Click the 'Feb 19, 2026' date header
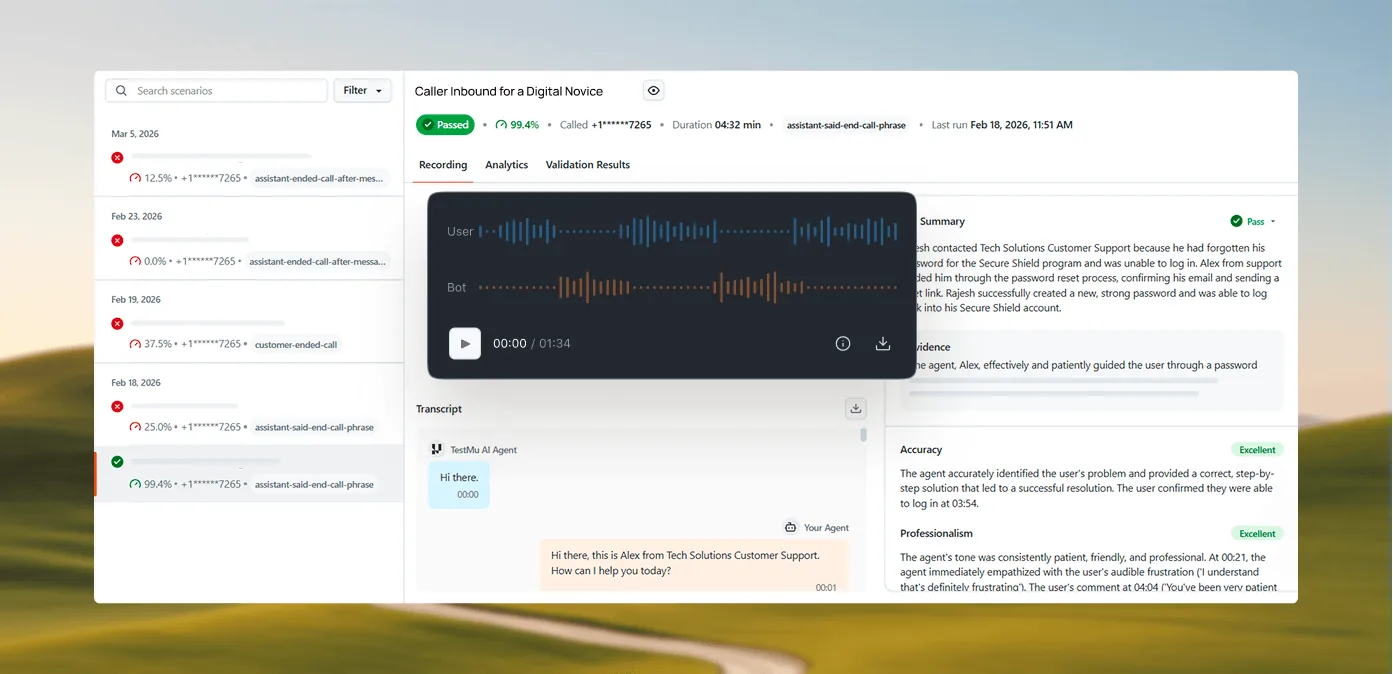Viewport: 1393px width, 674px height. 137,300
